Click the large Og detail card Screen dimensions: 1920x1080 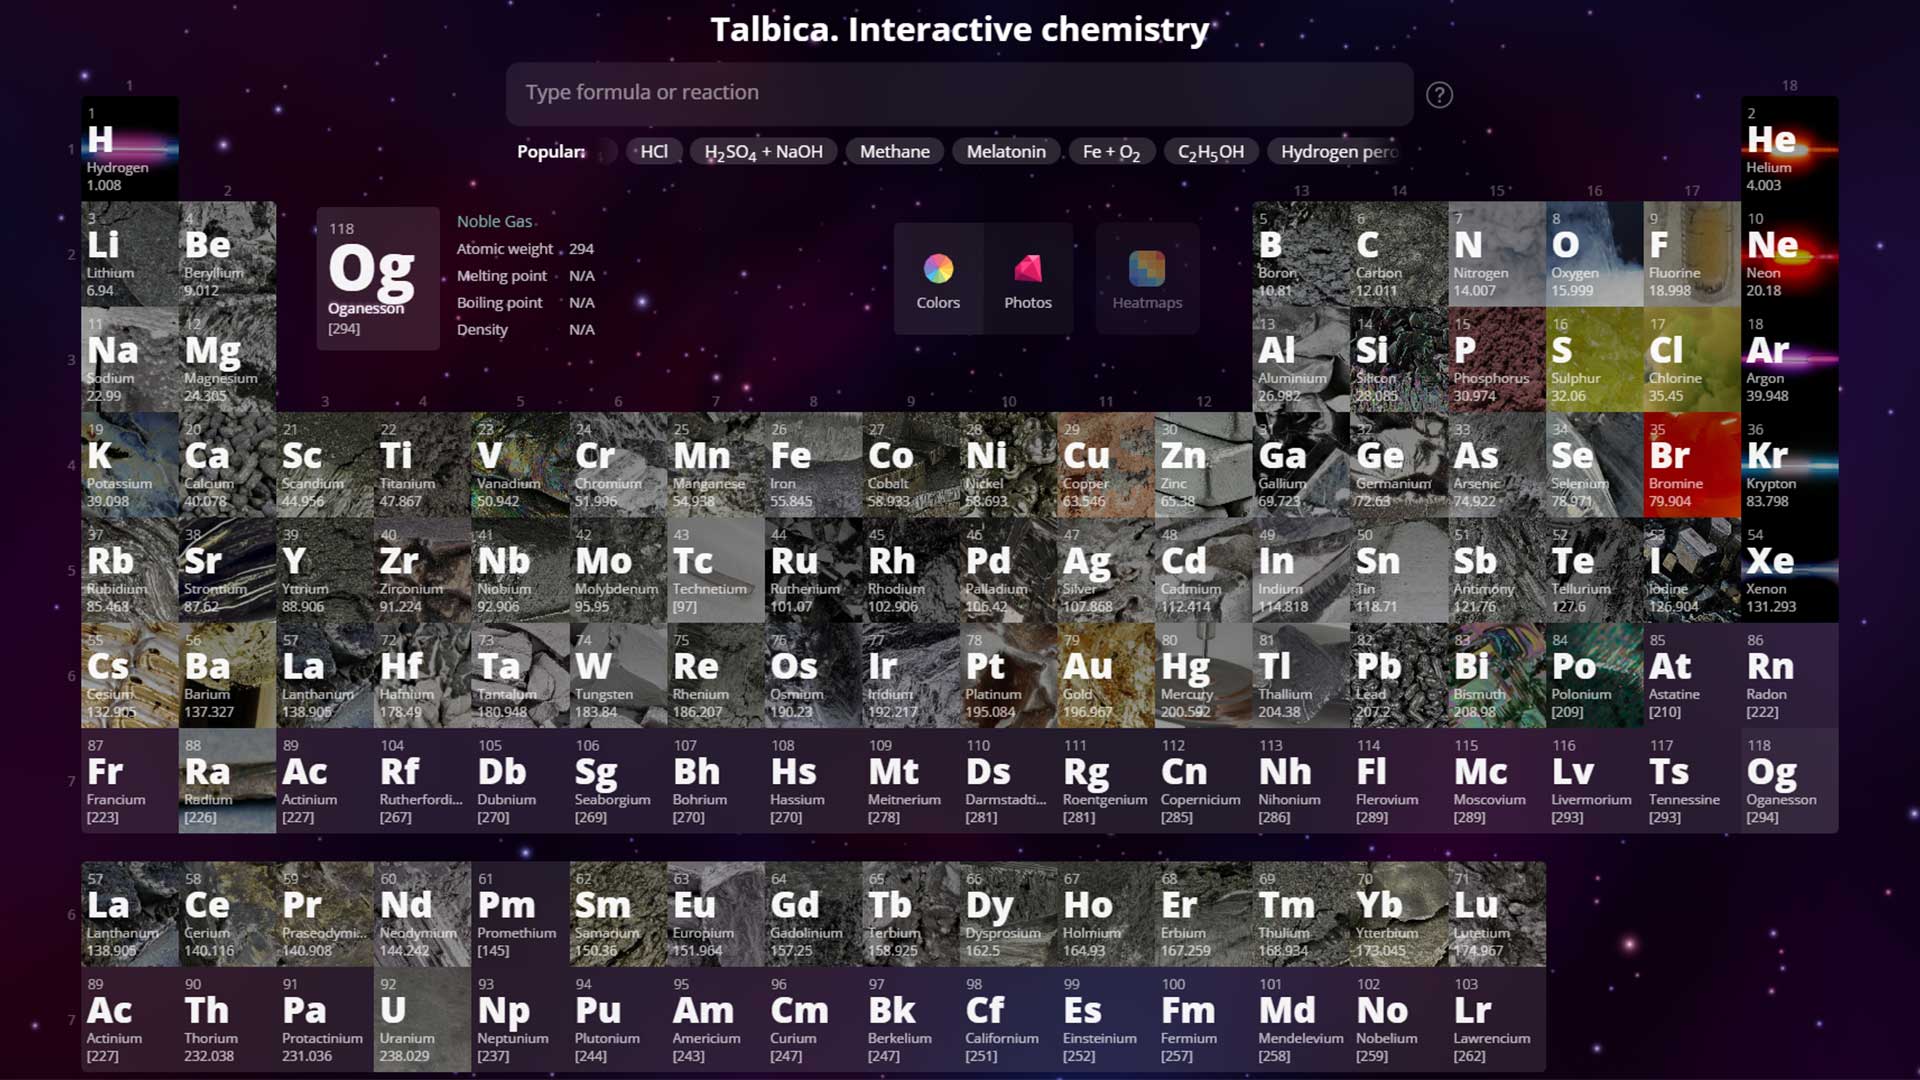[378, 279]
